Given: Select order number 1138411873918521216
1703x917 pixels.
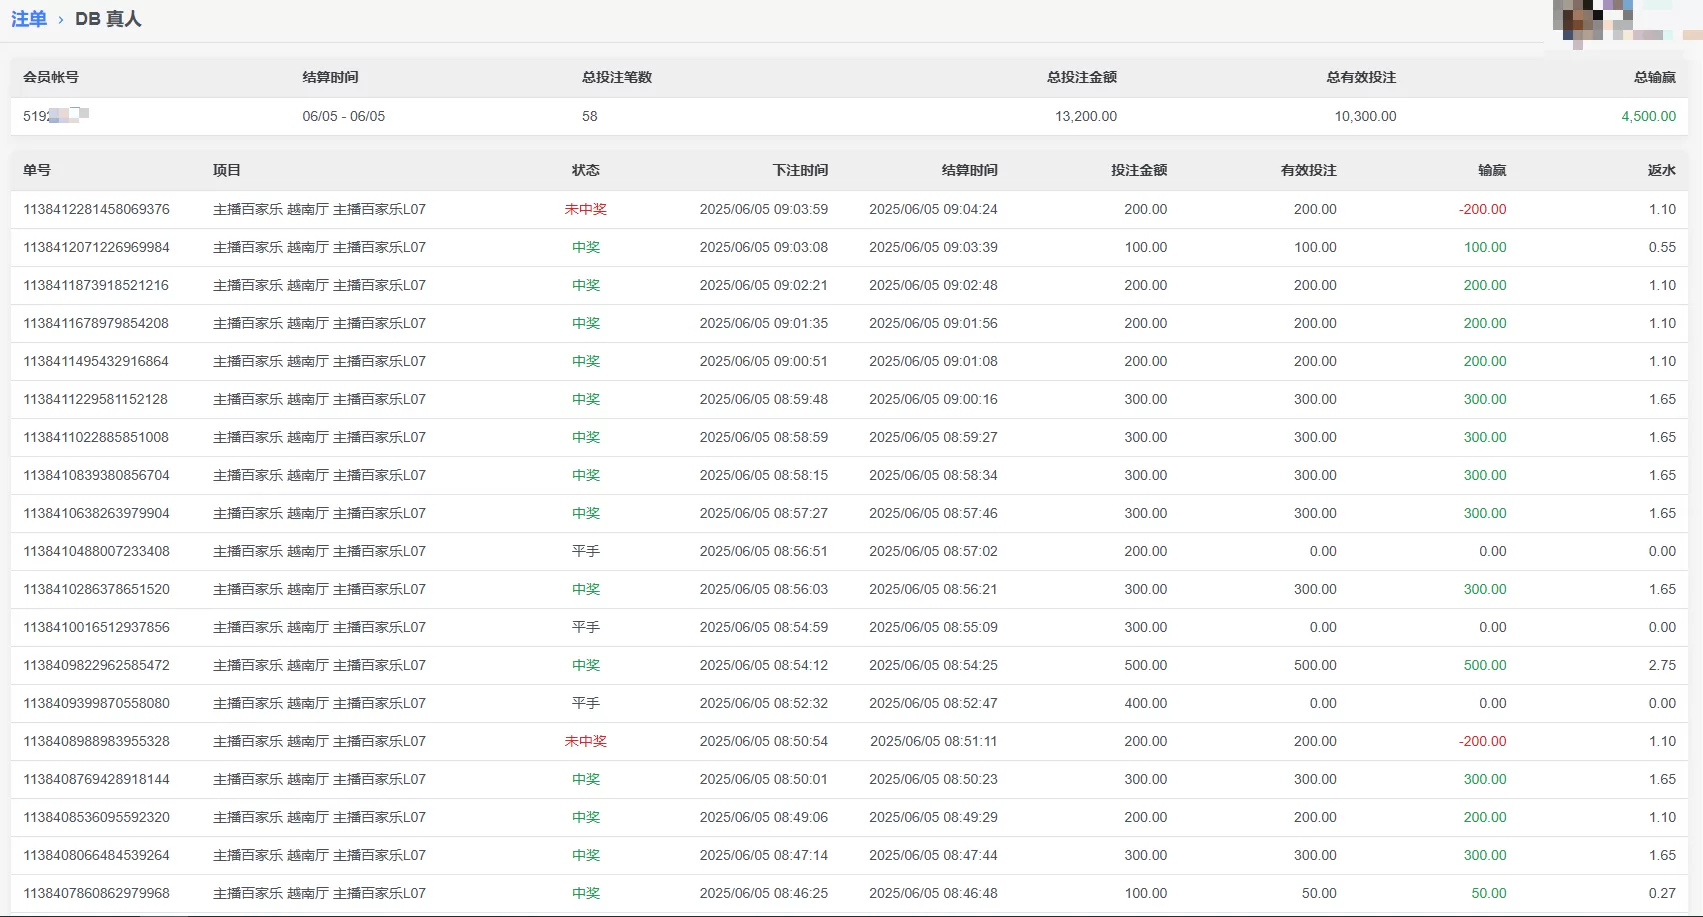Looking at the screenshot, I should pos(96,285).
